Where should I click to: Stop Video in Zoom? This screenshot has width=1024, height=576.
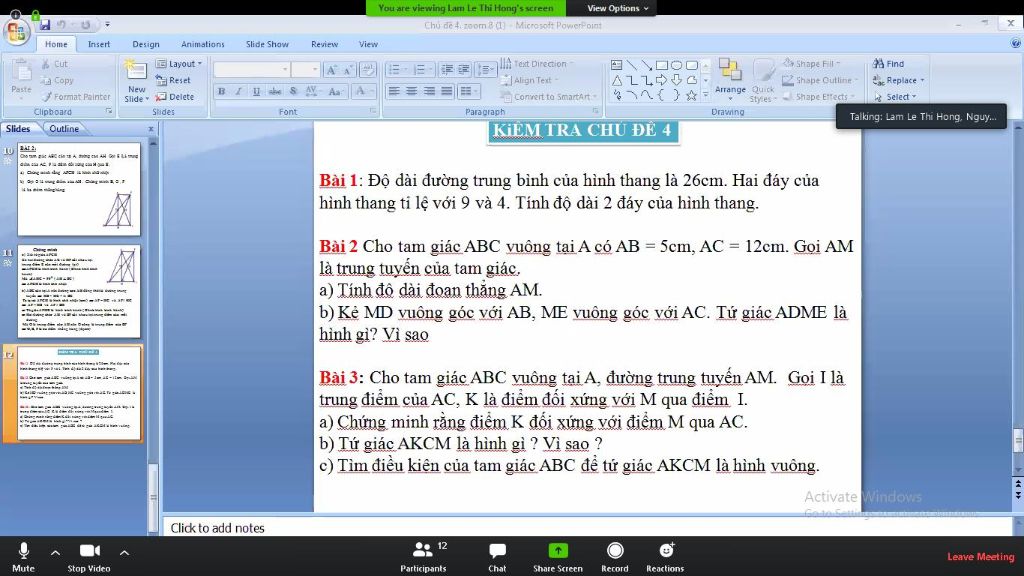click(89, 557)
